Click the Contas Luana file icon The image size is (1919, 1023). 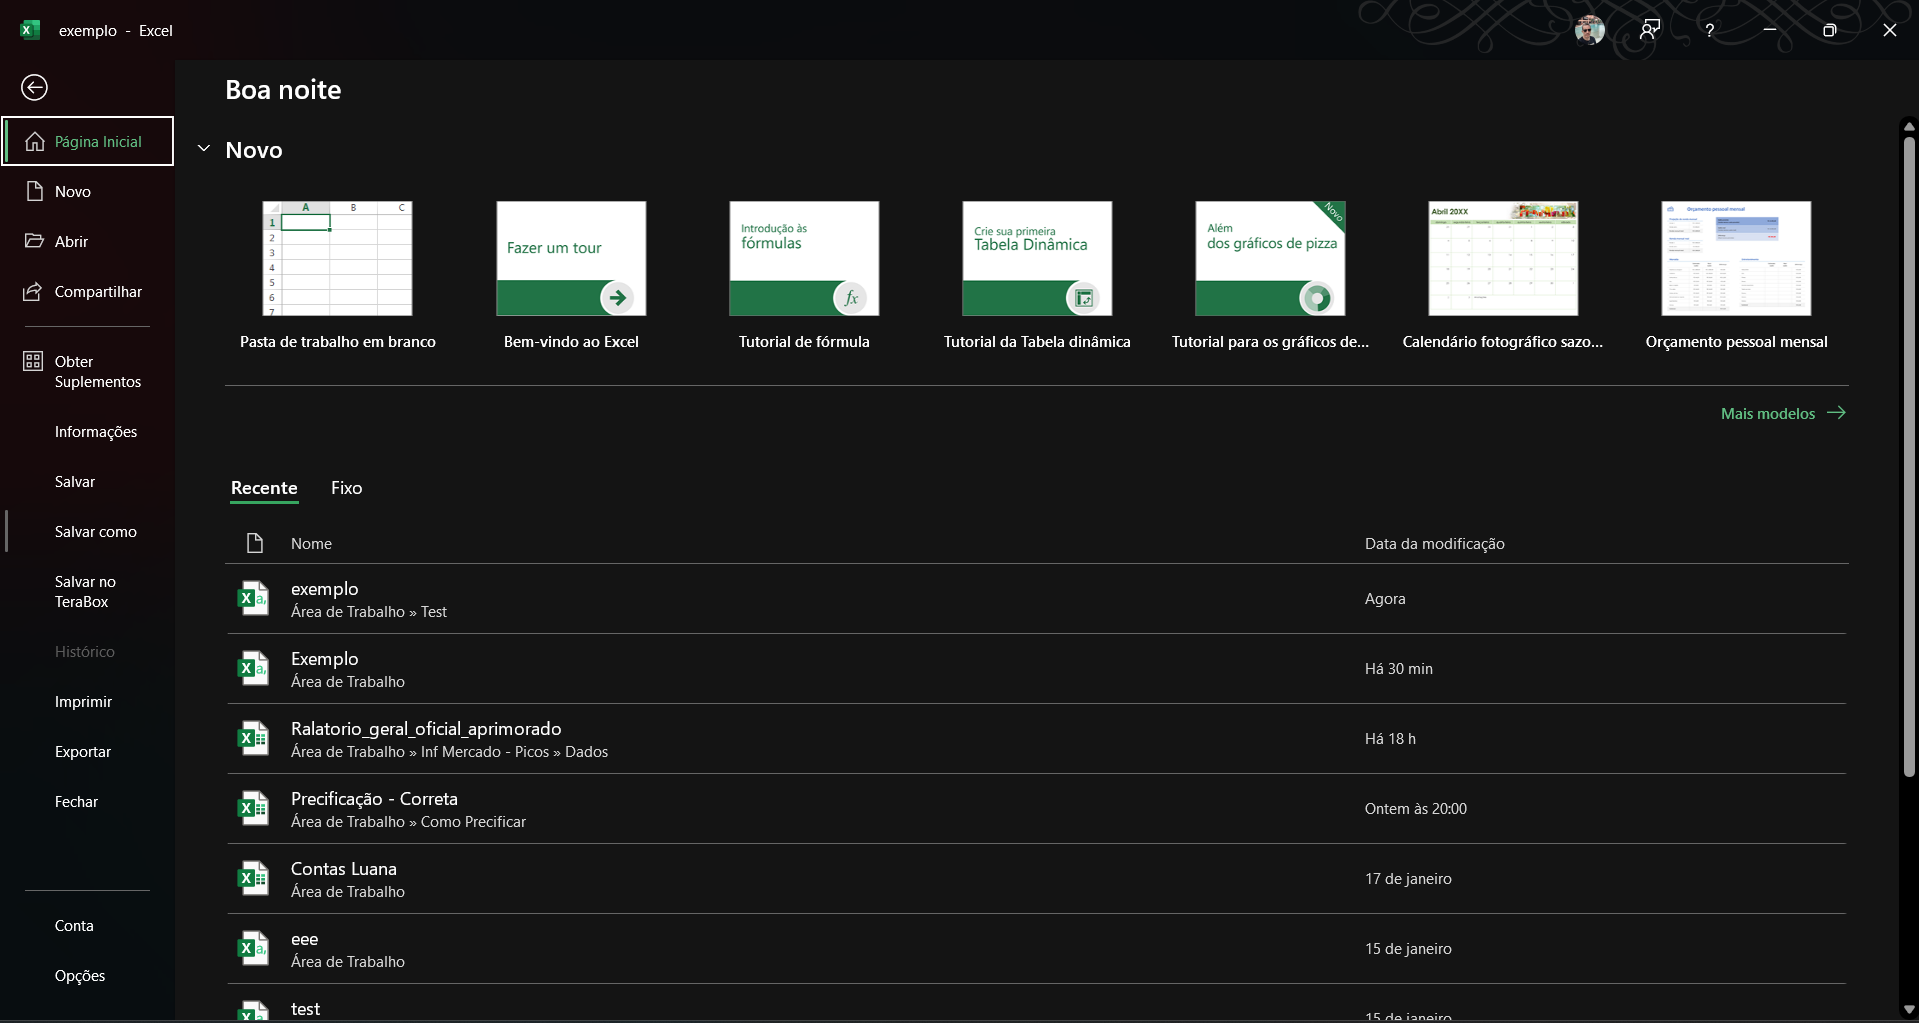click(253, 878)
